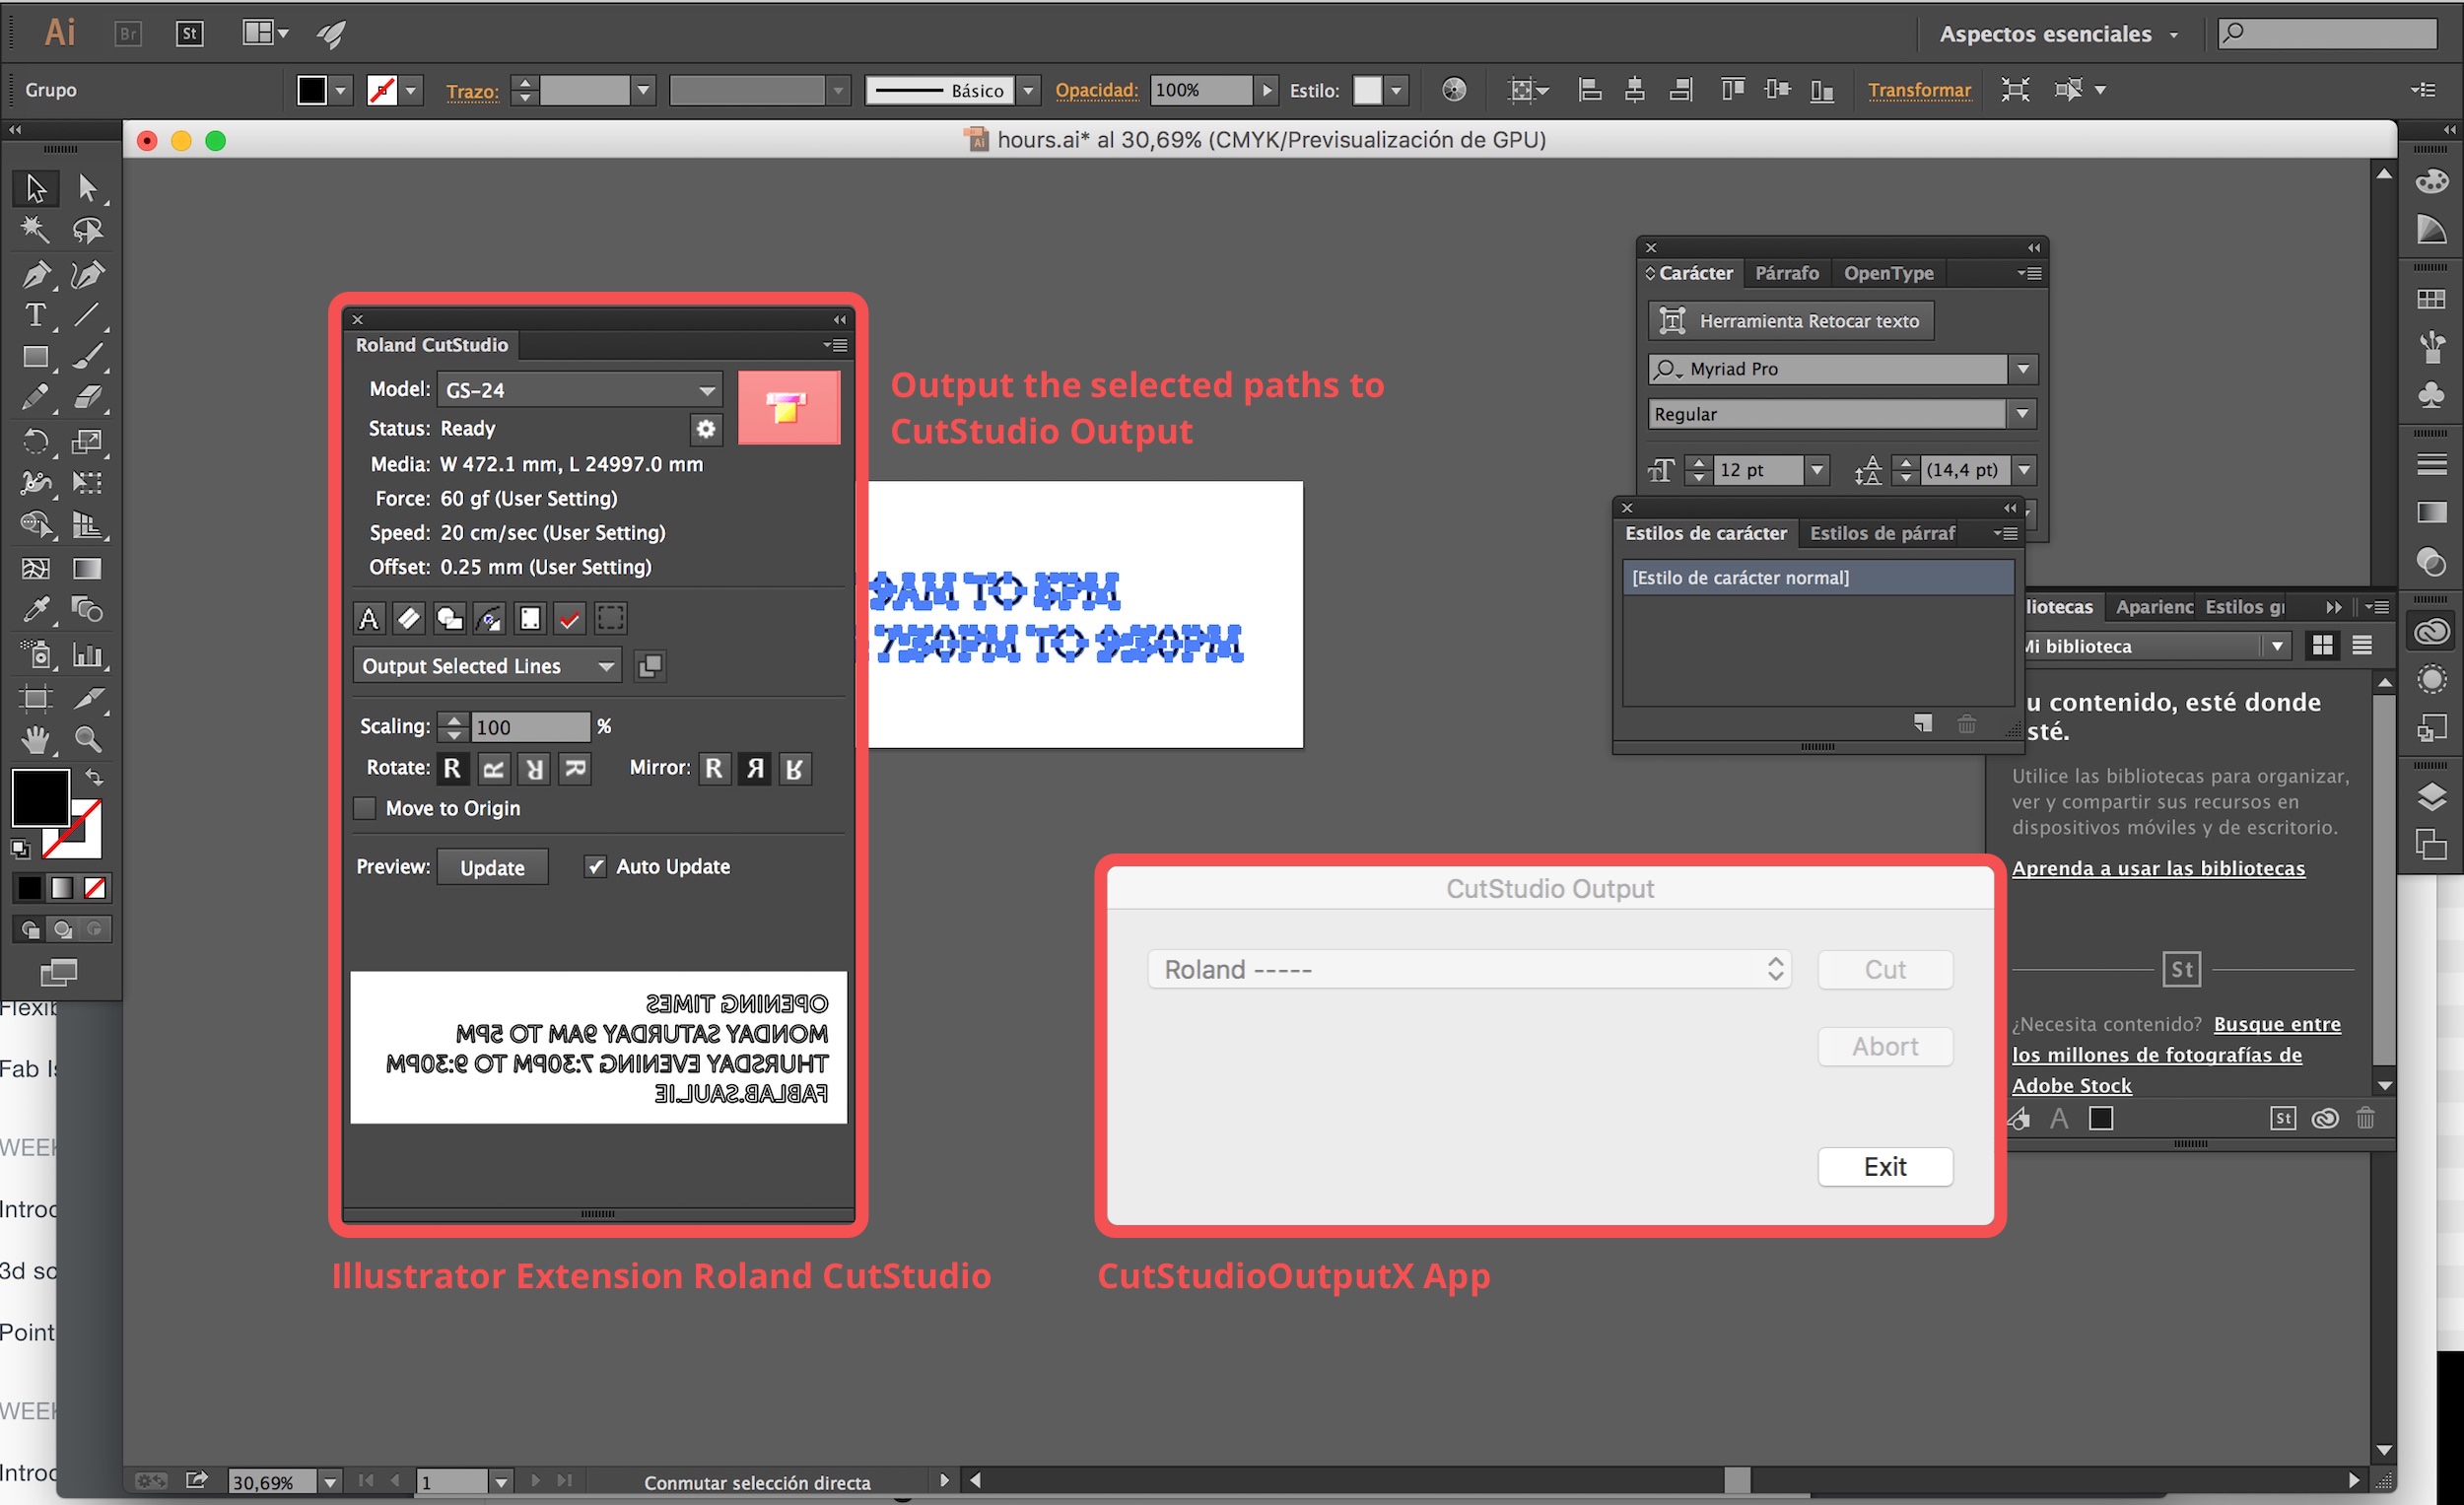This screenshot has height=1505, width=2464.
Task: Click the Abort button
Action: tap(1885, 1046)
